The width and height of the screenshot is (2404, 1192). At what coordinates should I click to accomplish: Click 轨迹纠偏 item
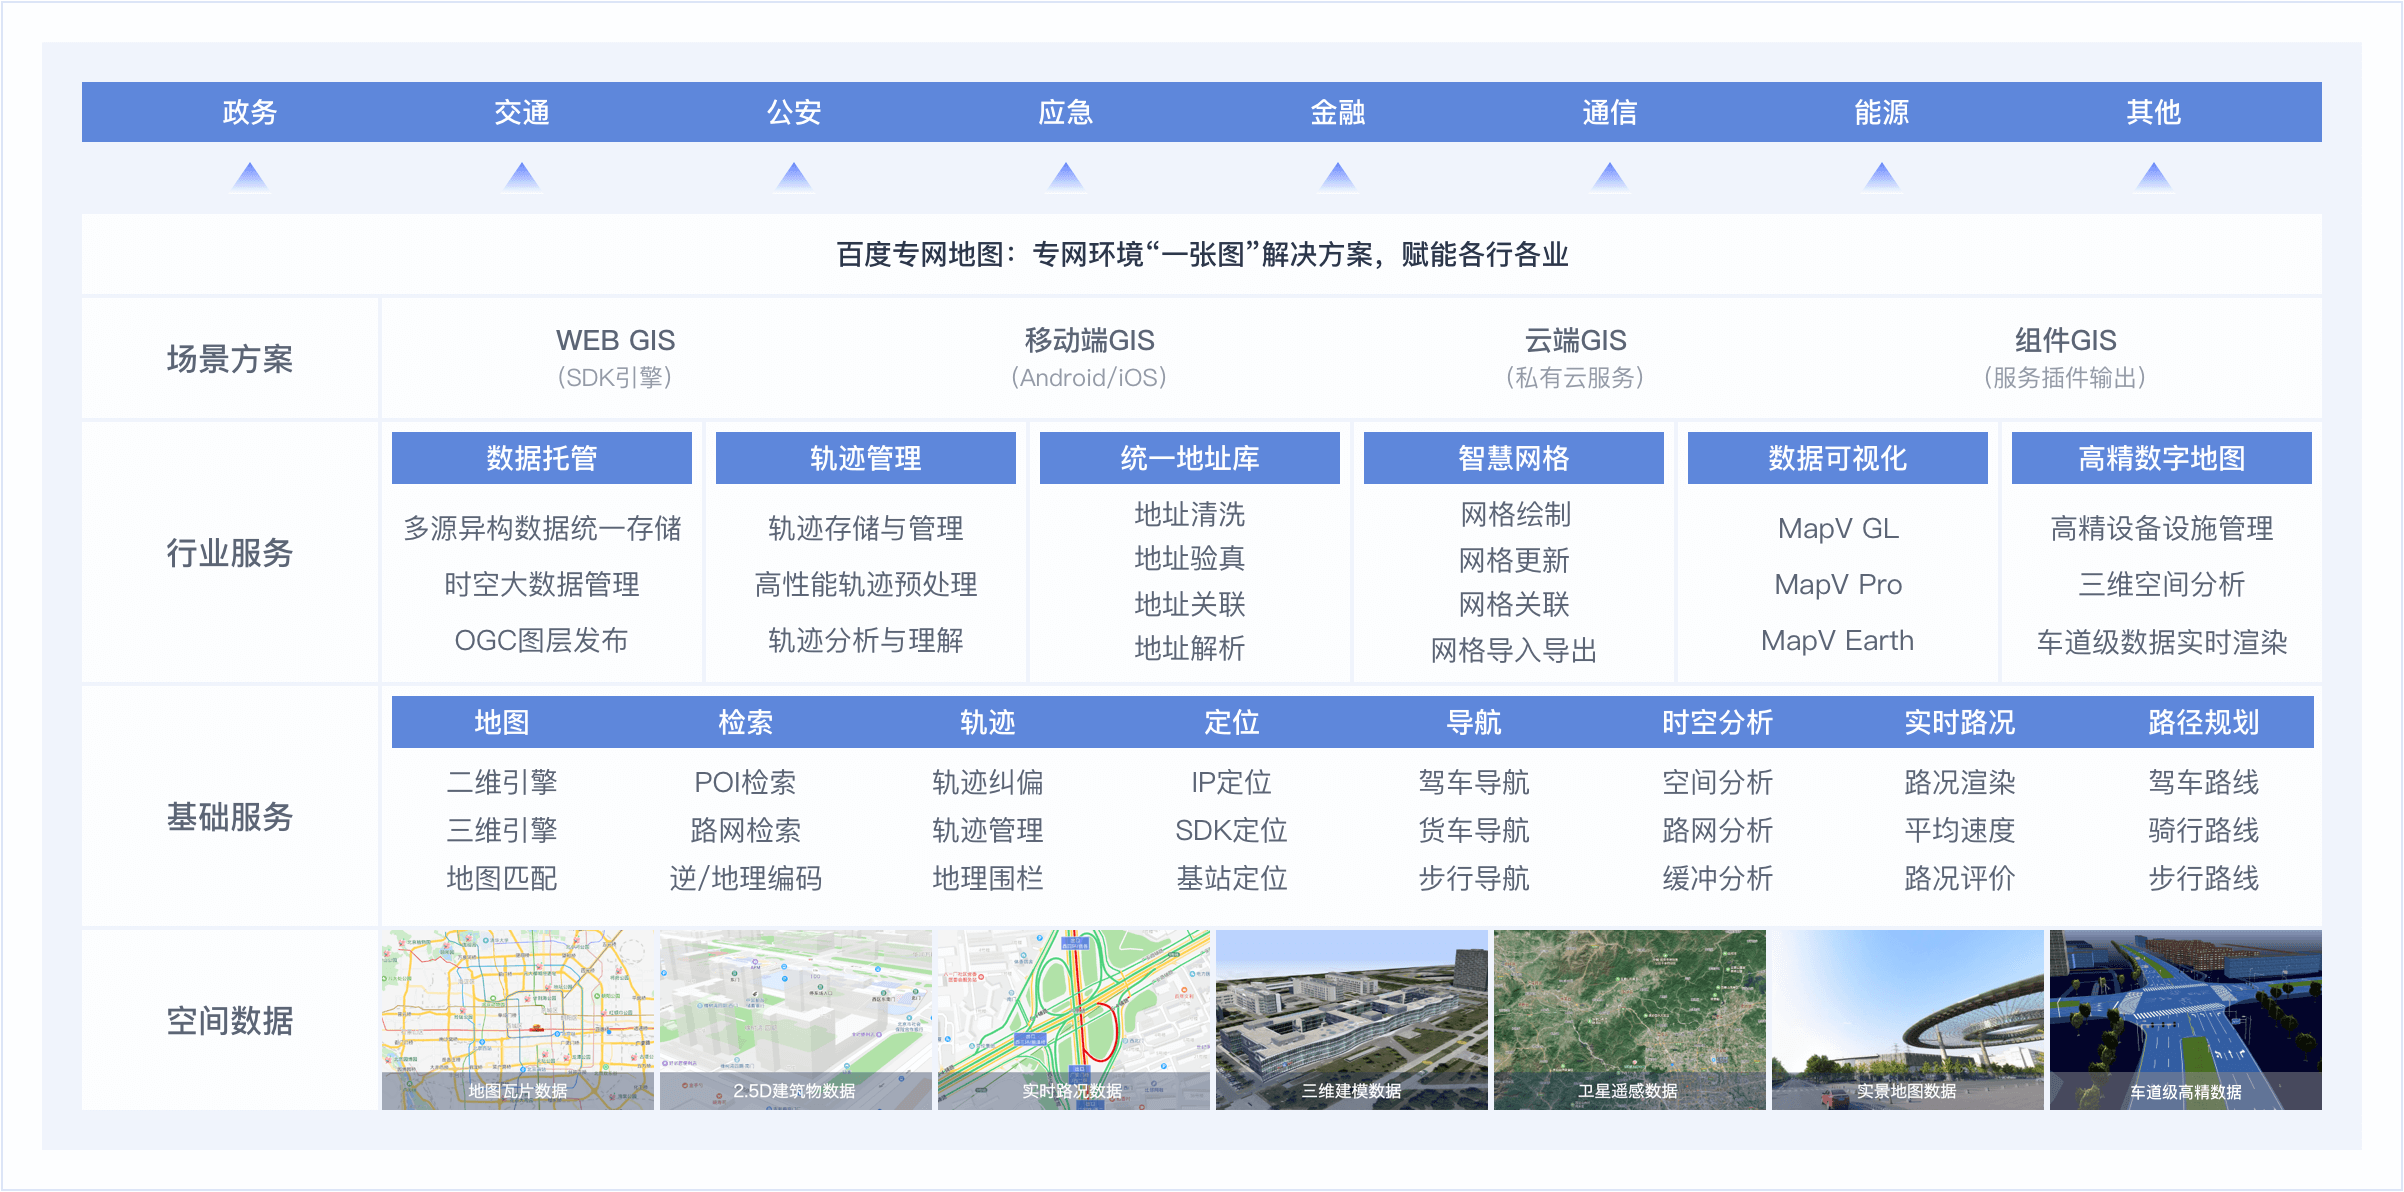pos(988,782)
